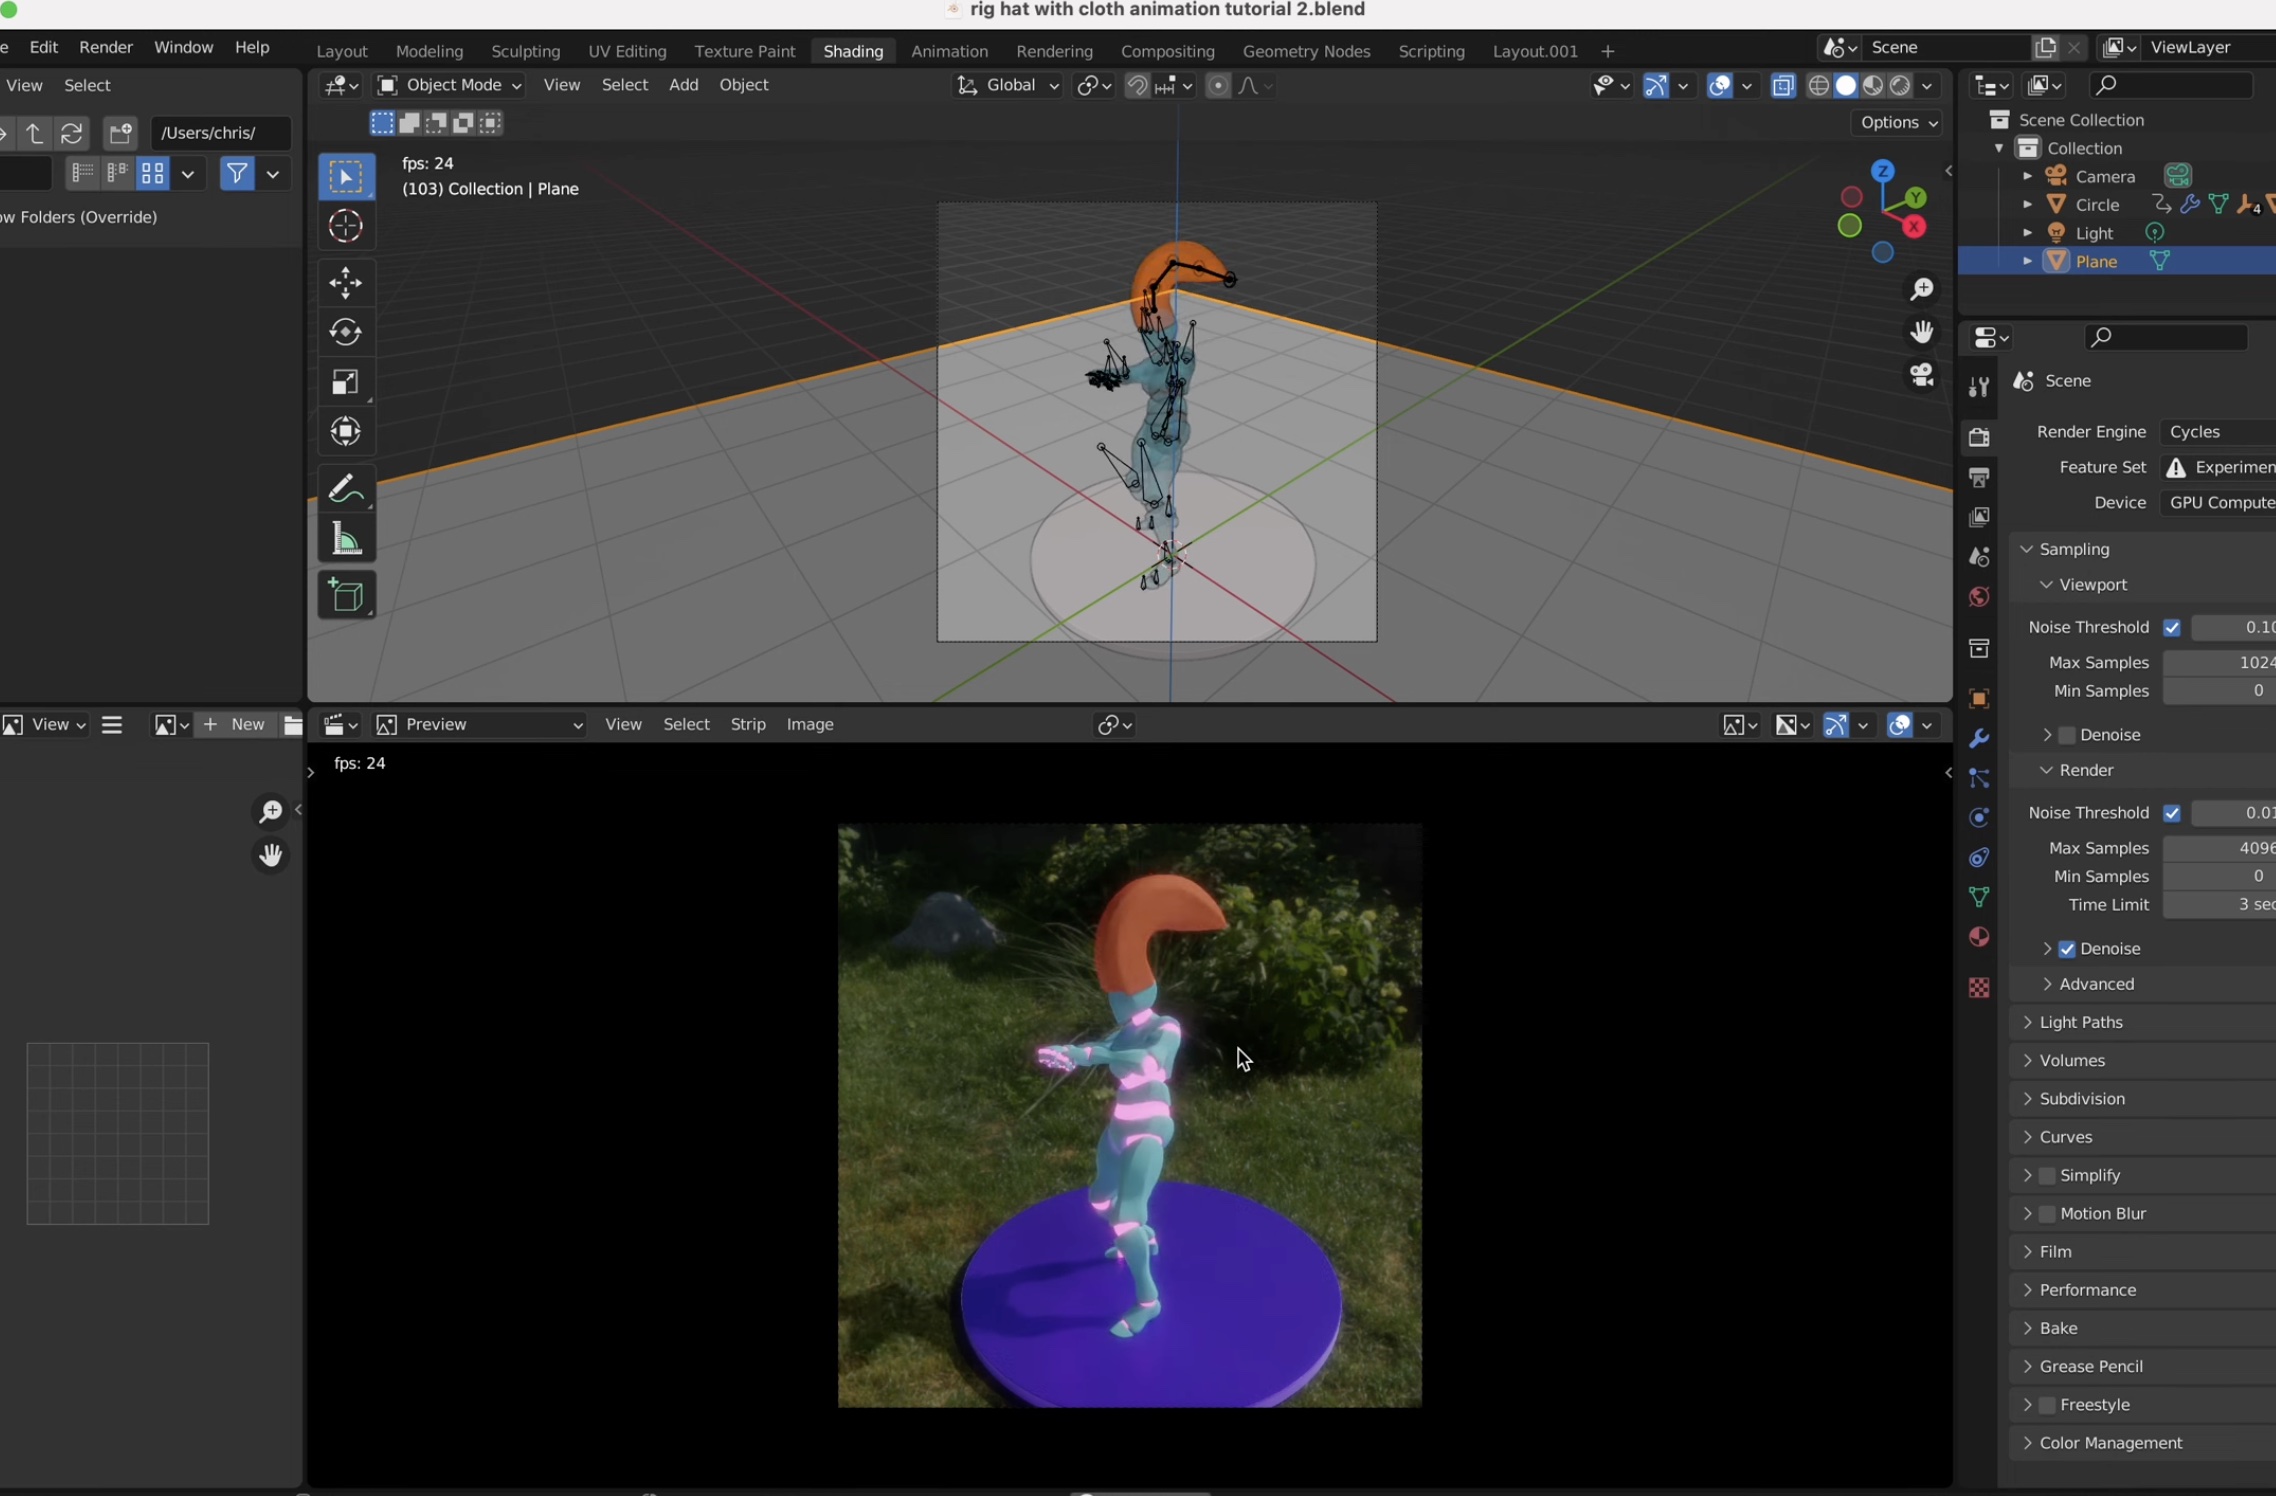This screenshot has height=1496, width=2276.
Task: Open the Render menu in the top bar
Action: coord(106,47)
